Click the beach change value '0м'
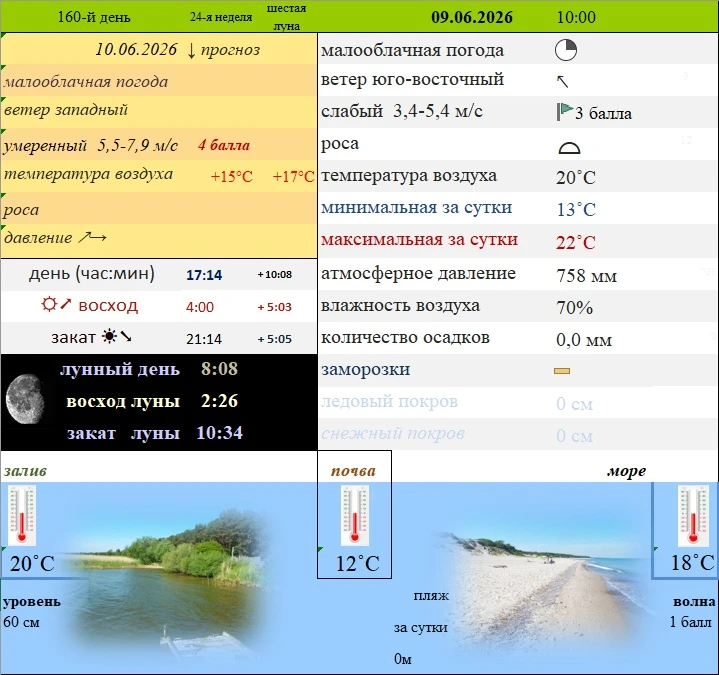The width and height of the screenshot is (719, 675). [x=403, y=659]
